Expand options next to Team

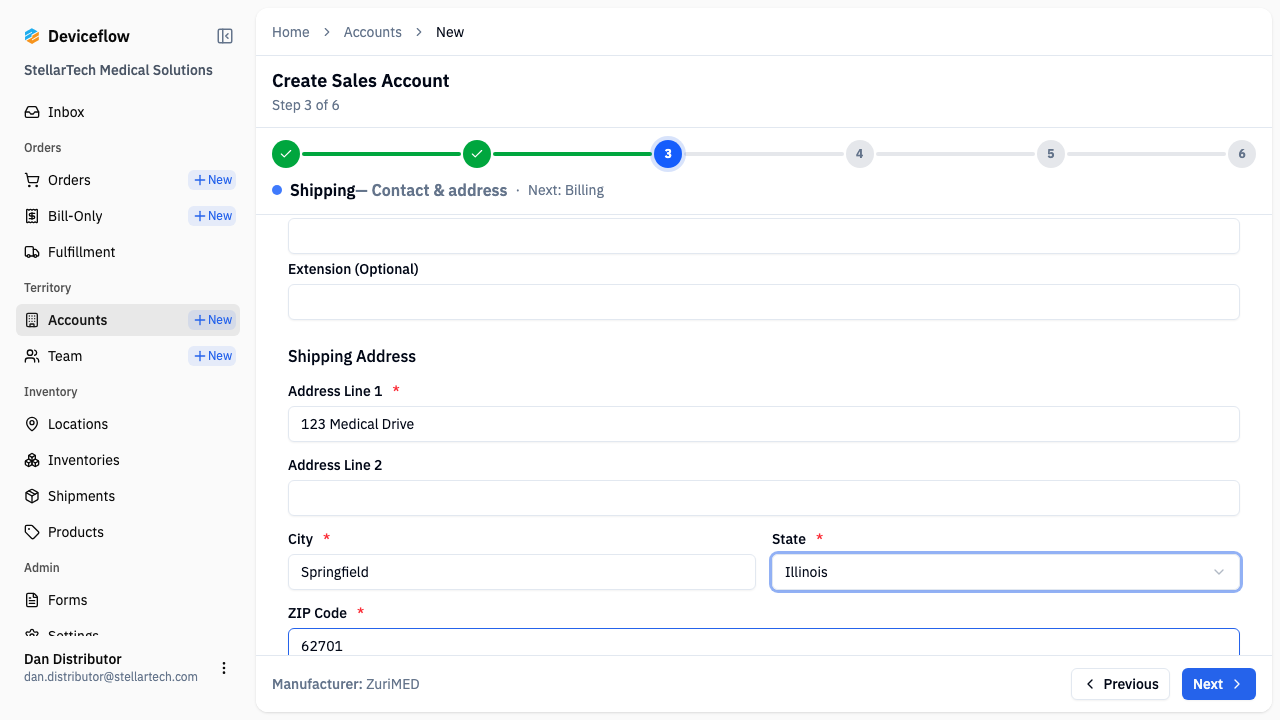pos(211,355)
